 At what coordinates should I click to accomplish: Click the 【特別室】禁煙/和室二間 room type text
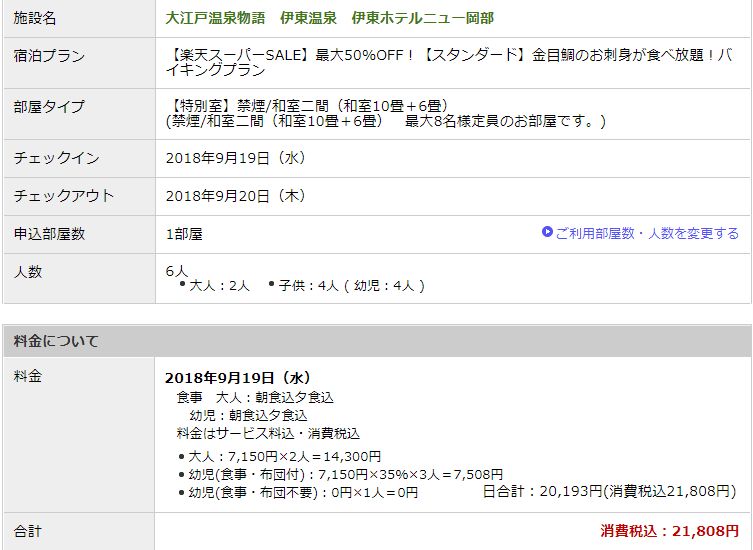tap(308, 106)
